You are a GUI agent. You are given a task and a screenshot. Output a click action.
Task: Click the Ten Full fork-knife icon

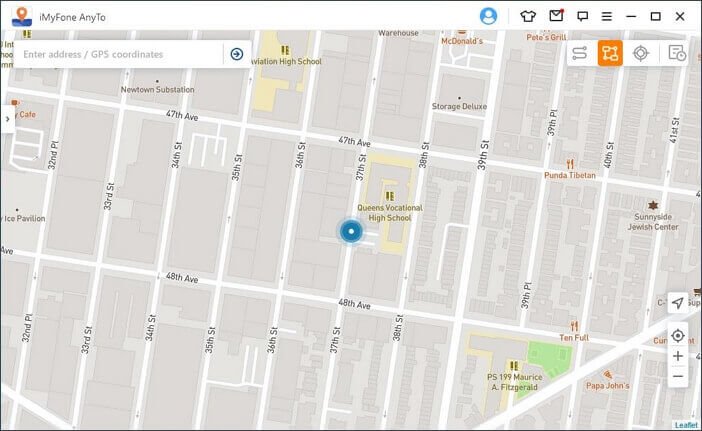pyautogui.click(x=574, y=326)
